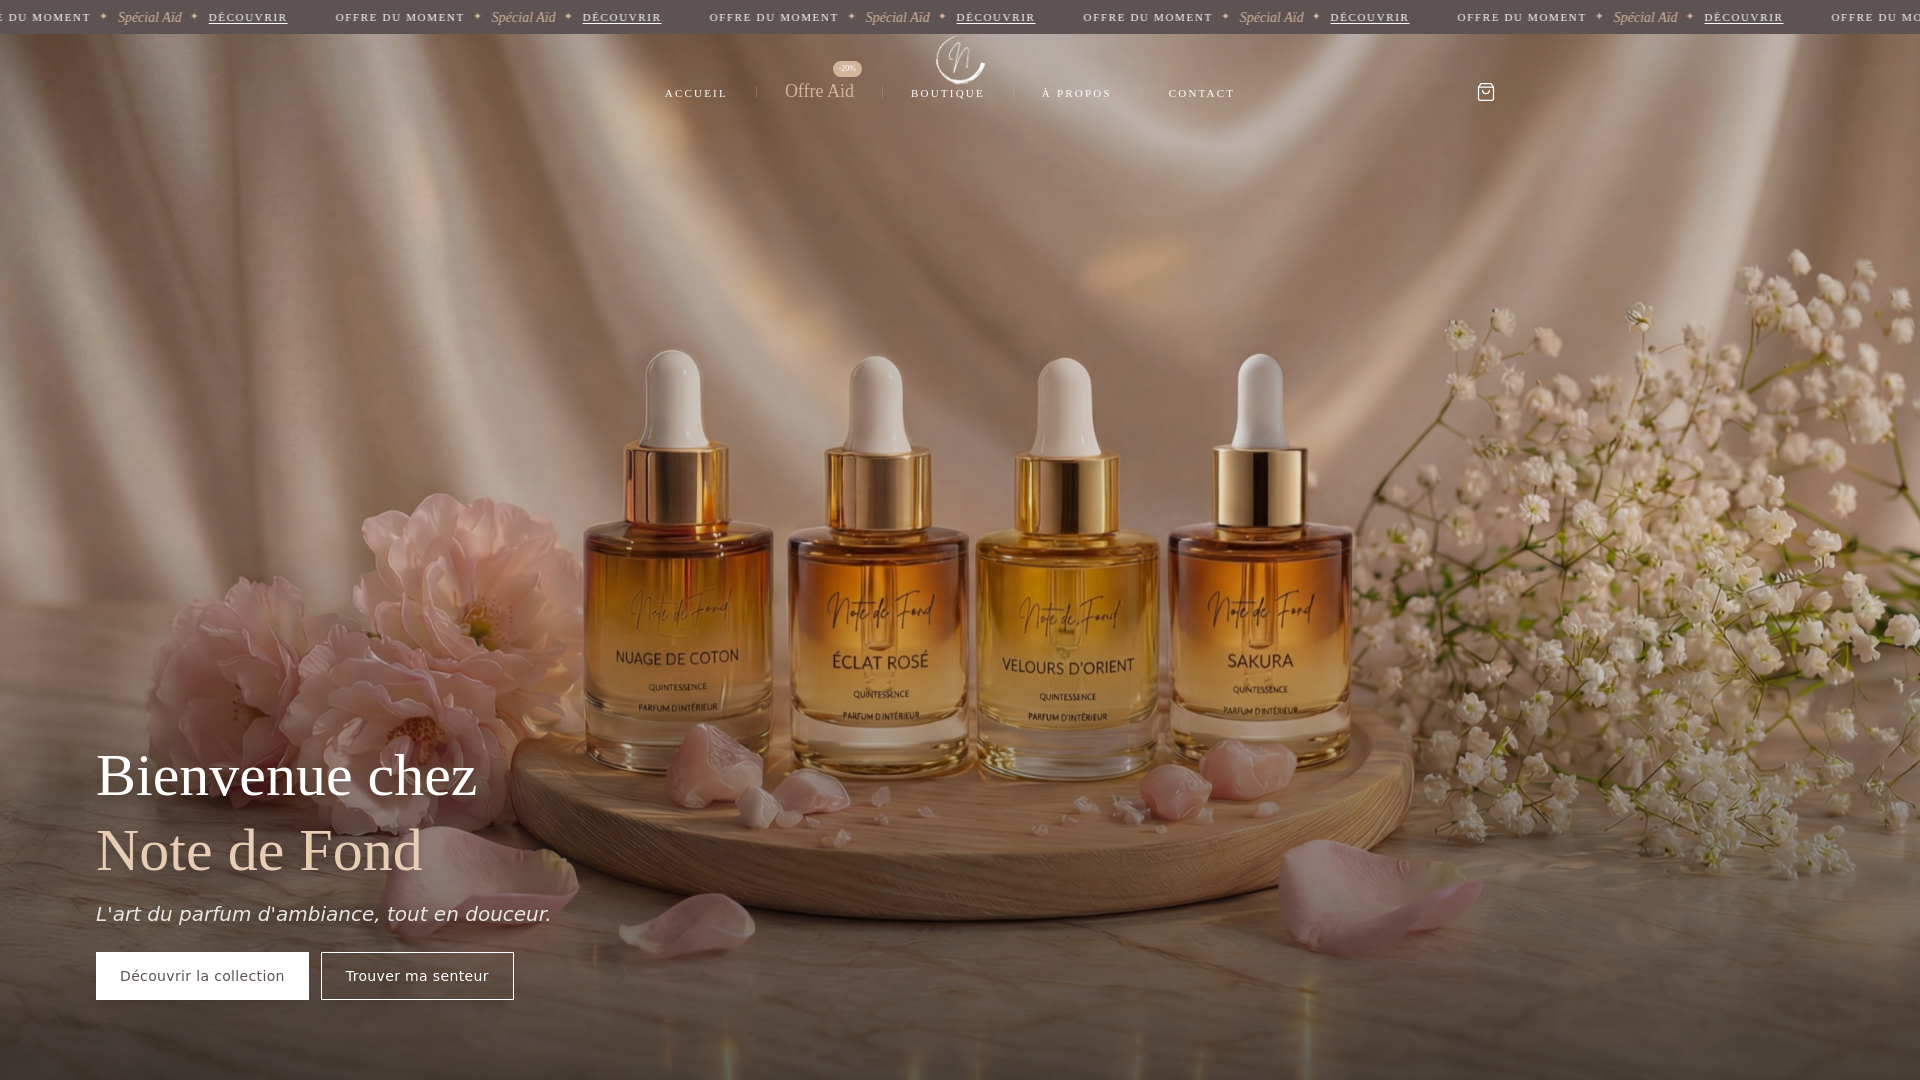
Task: Click the Note de Fond logo
Action: pyautogui.click(x=960, y=60)
